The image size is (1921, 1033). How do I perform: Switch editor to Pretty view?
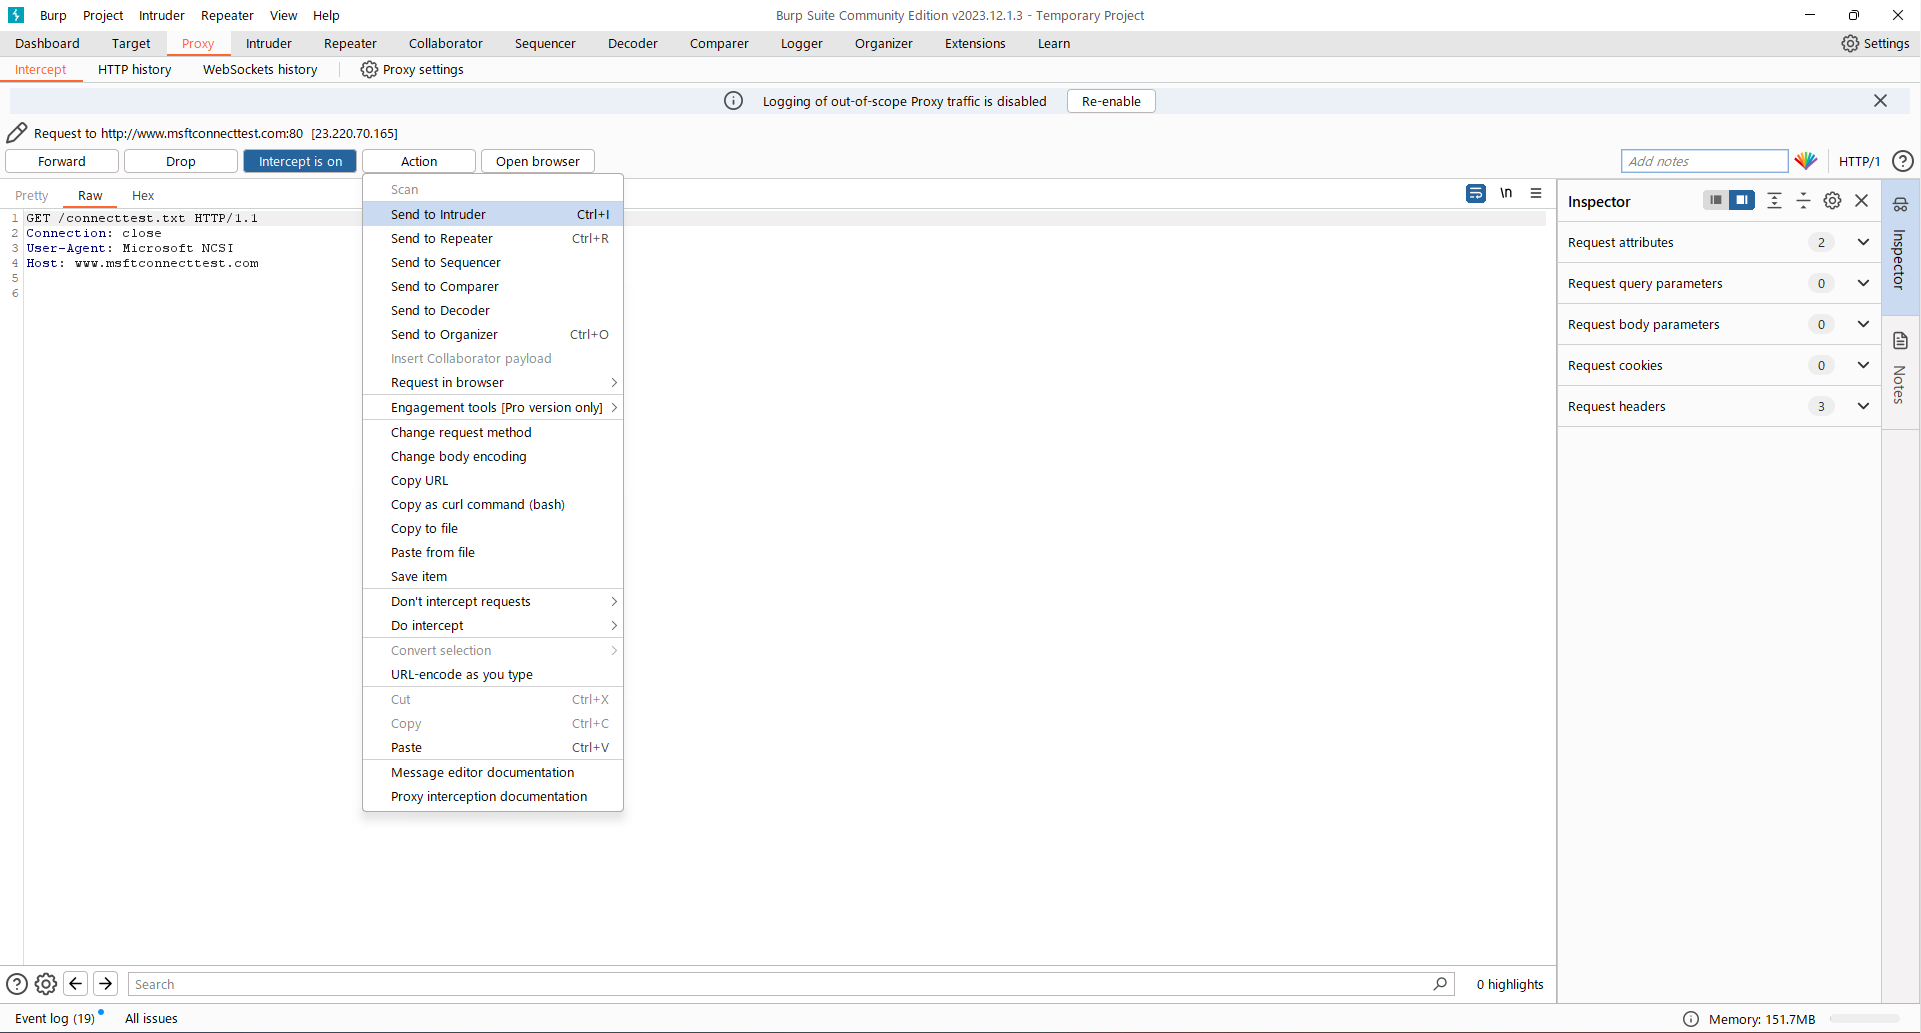pos(32,195)
